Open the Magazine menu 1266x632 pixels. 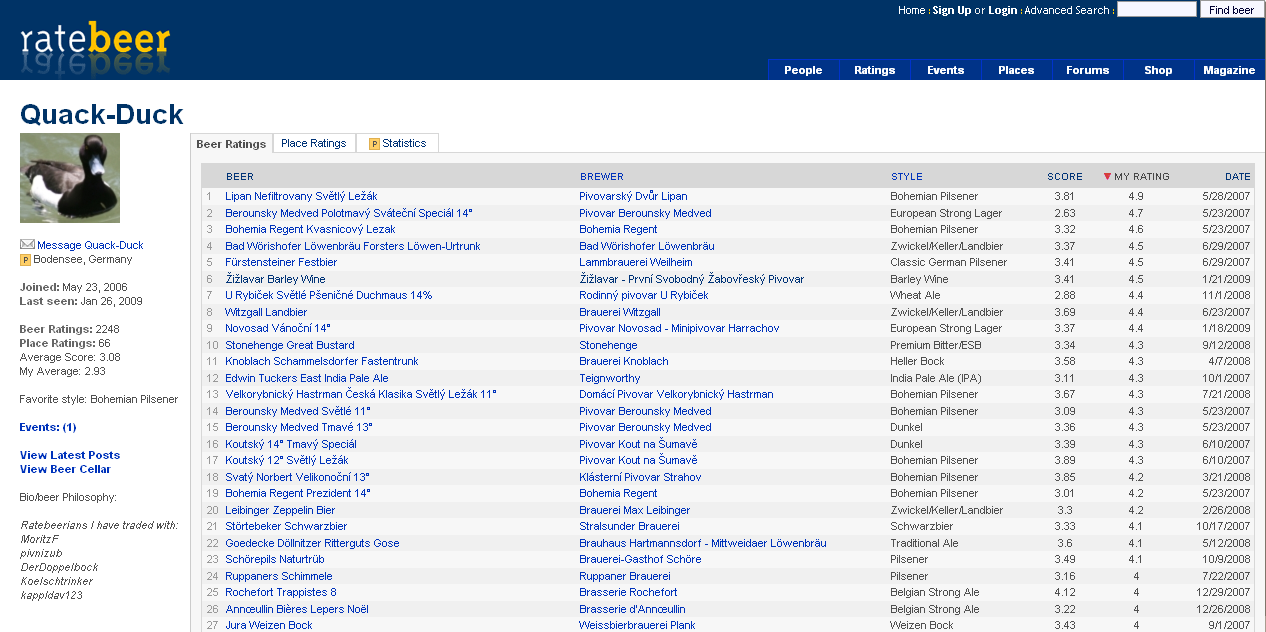tap(1229, 70)
